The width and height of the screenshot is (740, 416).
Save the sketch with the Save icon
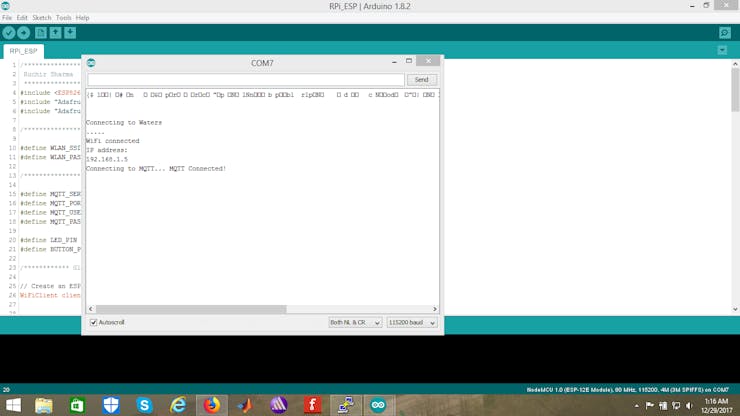[x=70, y=33]
